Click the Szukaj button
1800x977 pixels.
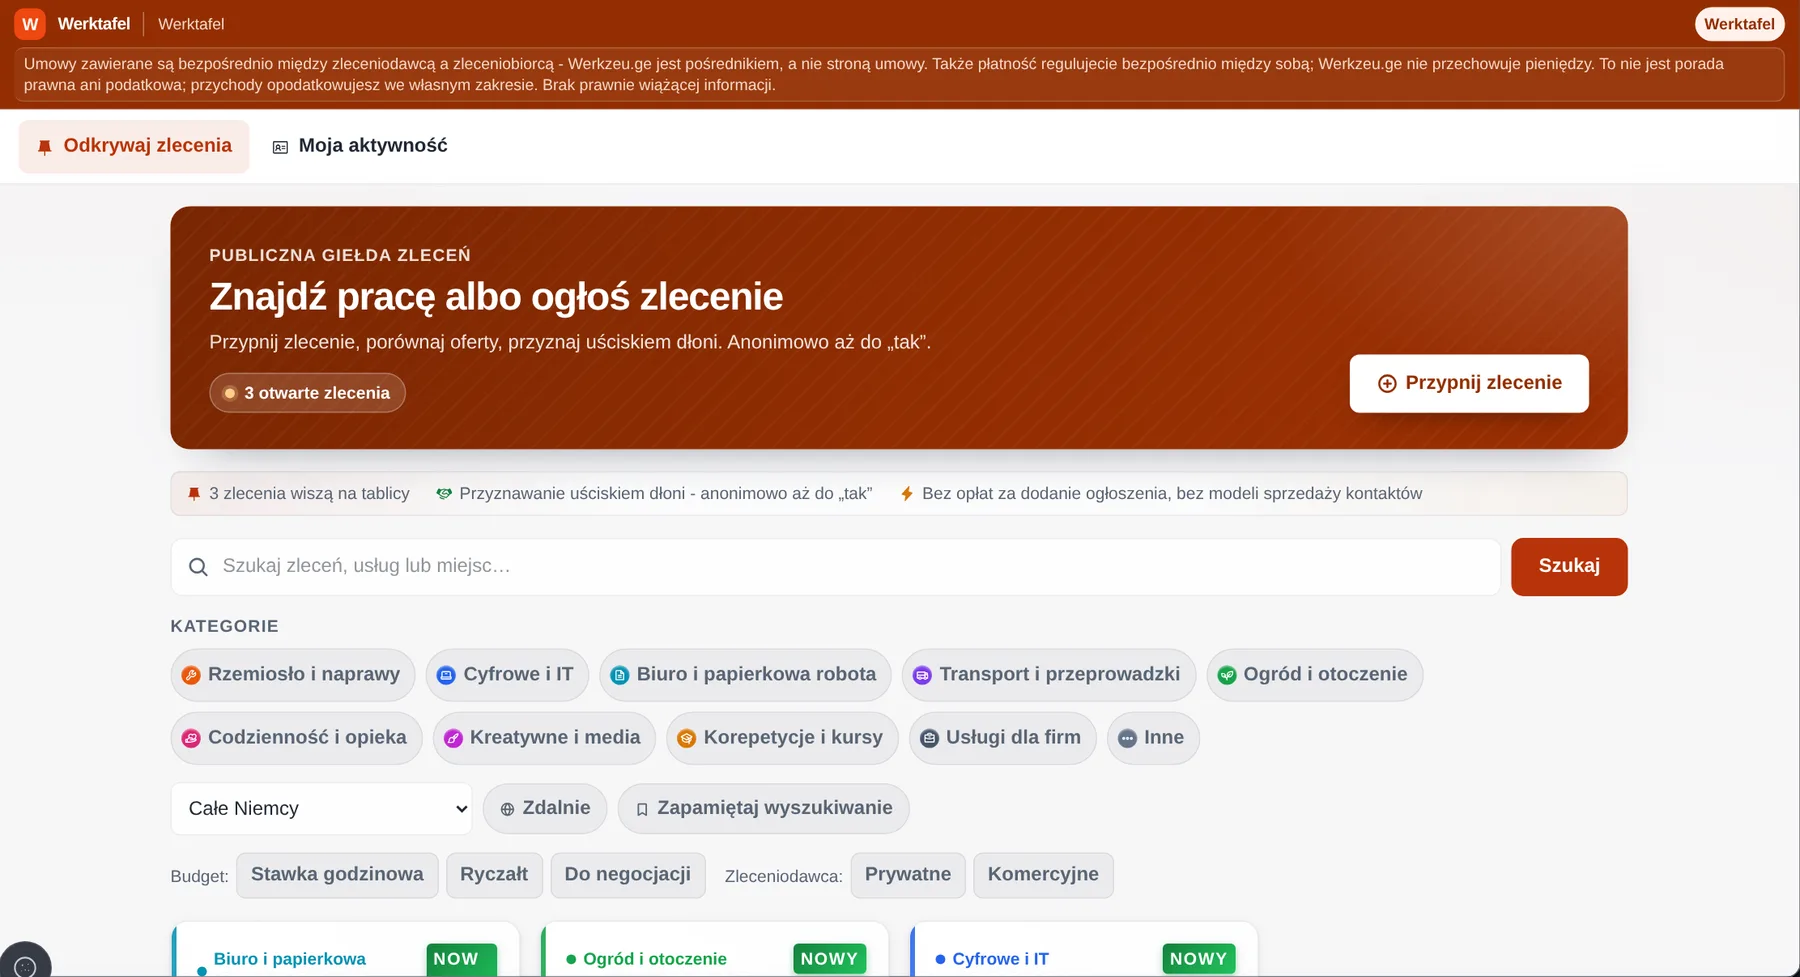[1569, 567]
